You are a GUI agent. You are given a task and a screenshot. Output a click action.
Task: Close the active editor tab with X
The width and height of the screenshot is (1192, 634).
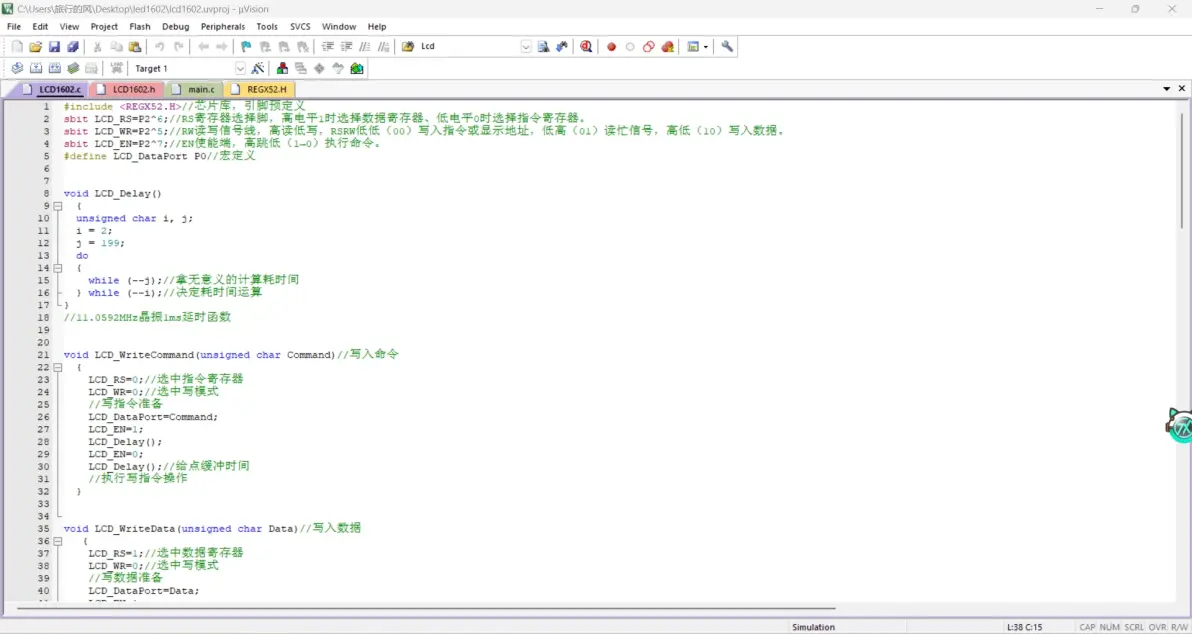1182,89
